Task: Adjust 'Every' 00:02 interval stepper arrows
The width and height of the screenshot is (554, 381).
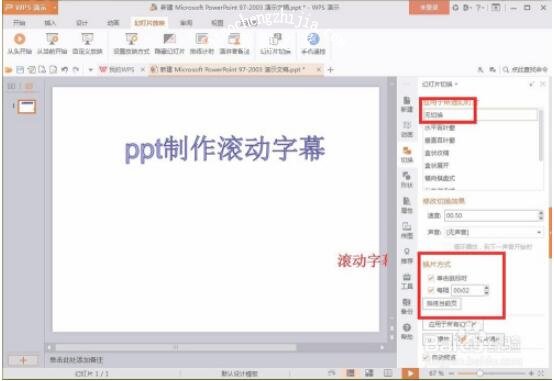Action: [486, 290]
